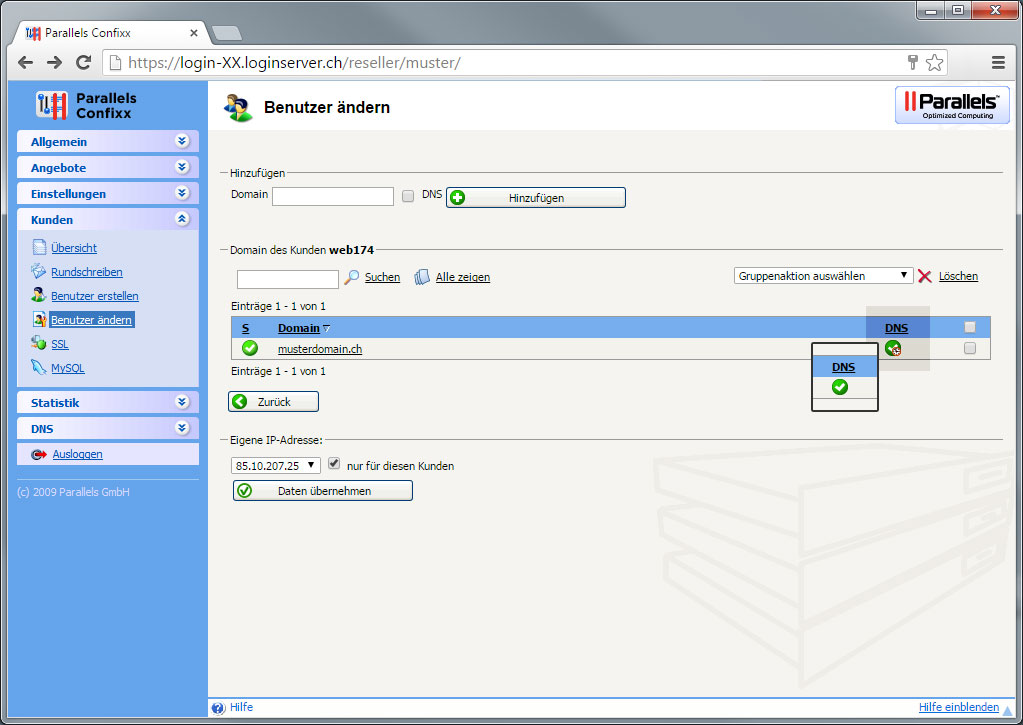Expand the Statistik menu section
The width and height of the screenshot is (1023, 725).
pos(108,403)
